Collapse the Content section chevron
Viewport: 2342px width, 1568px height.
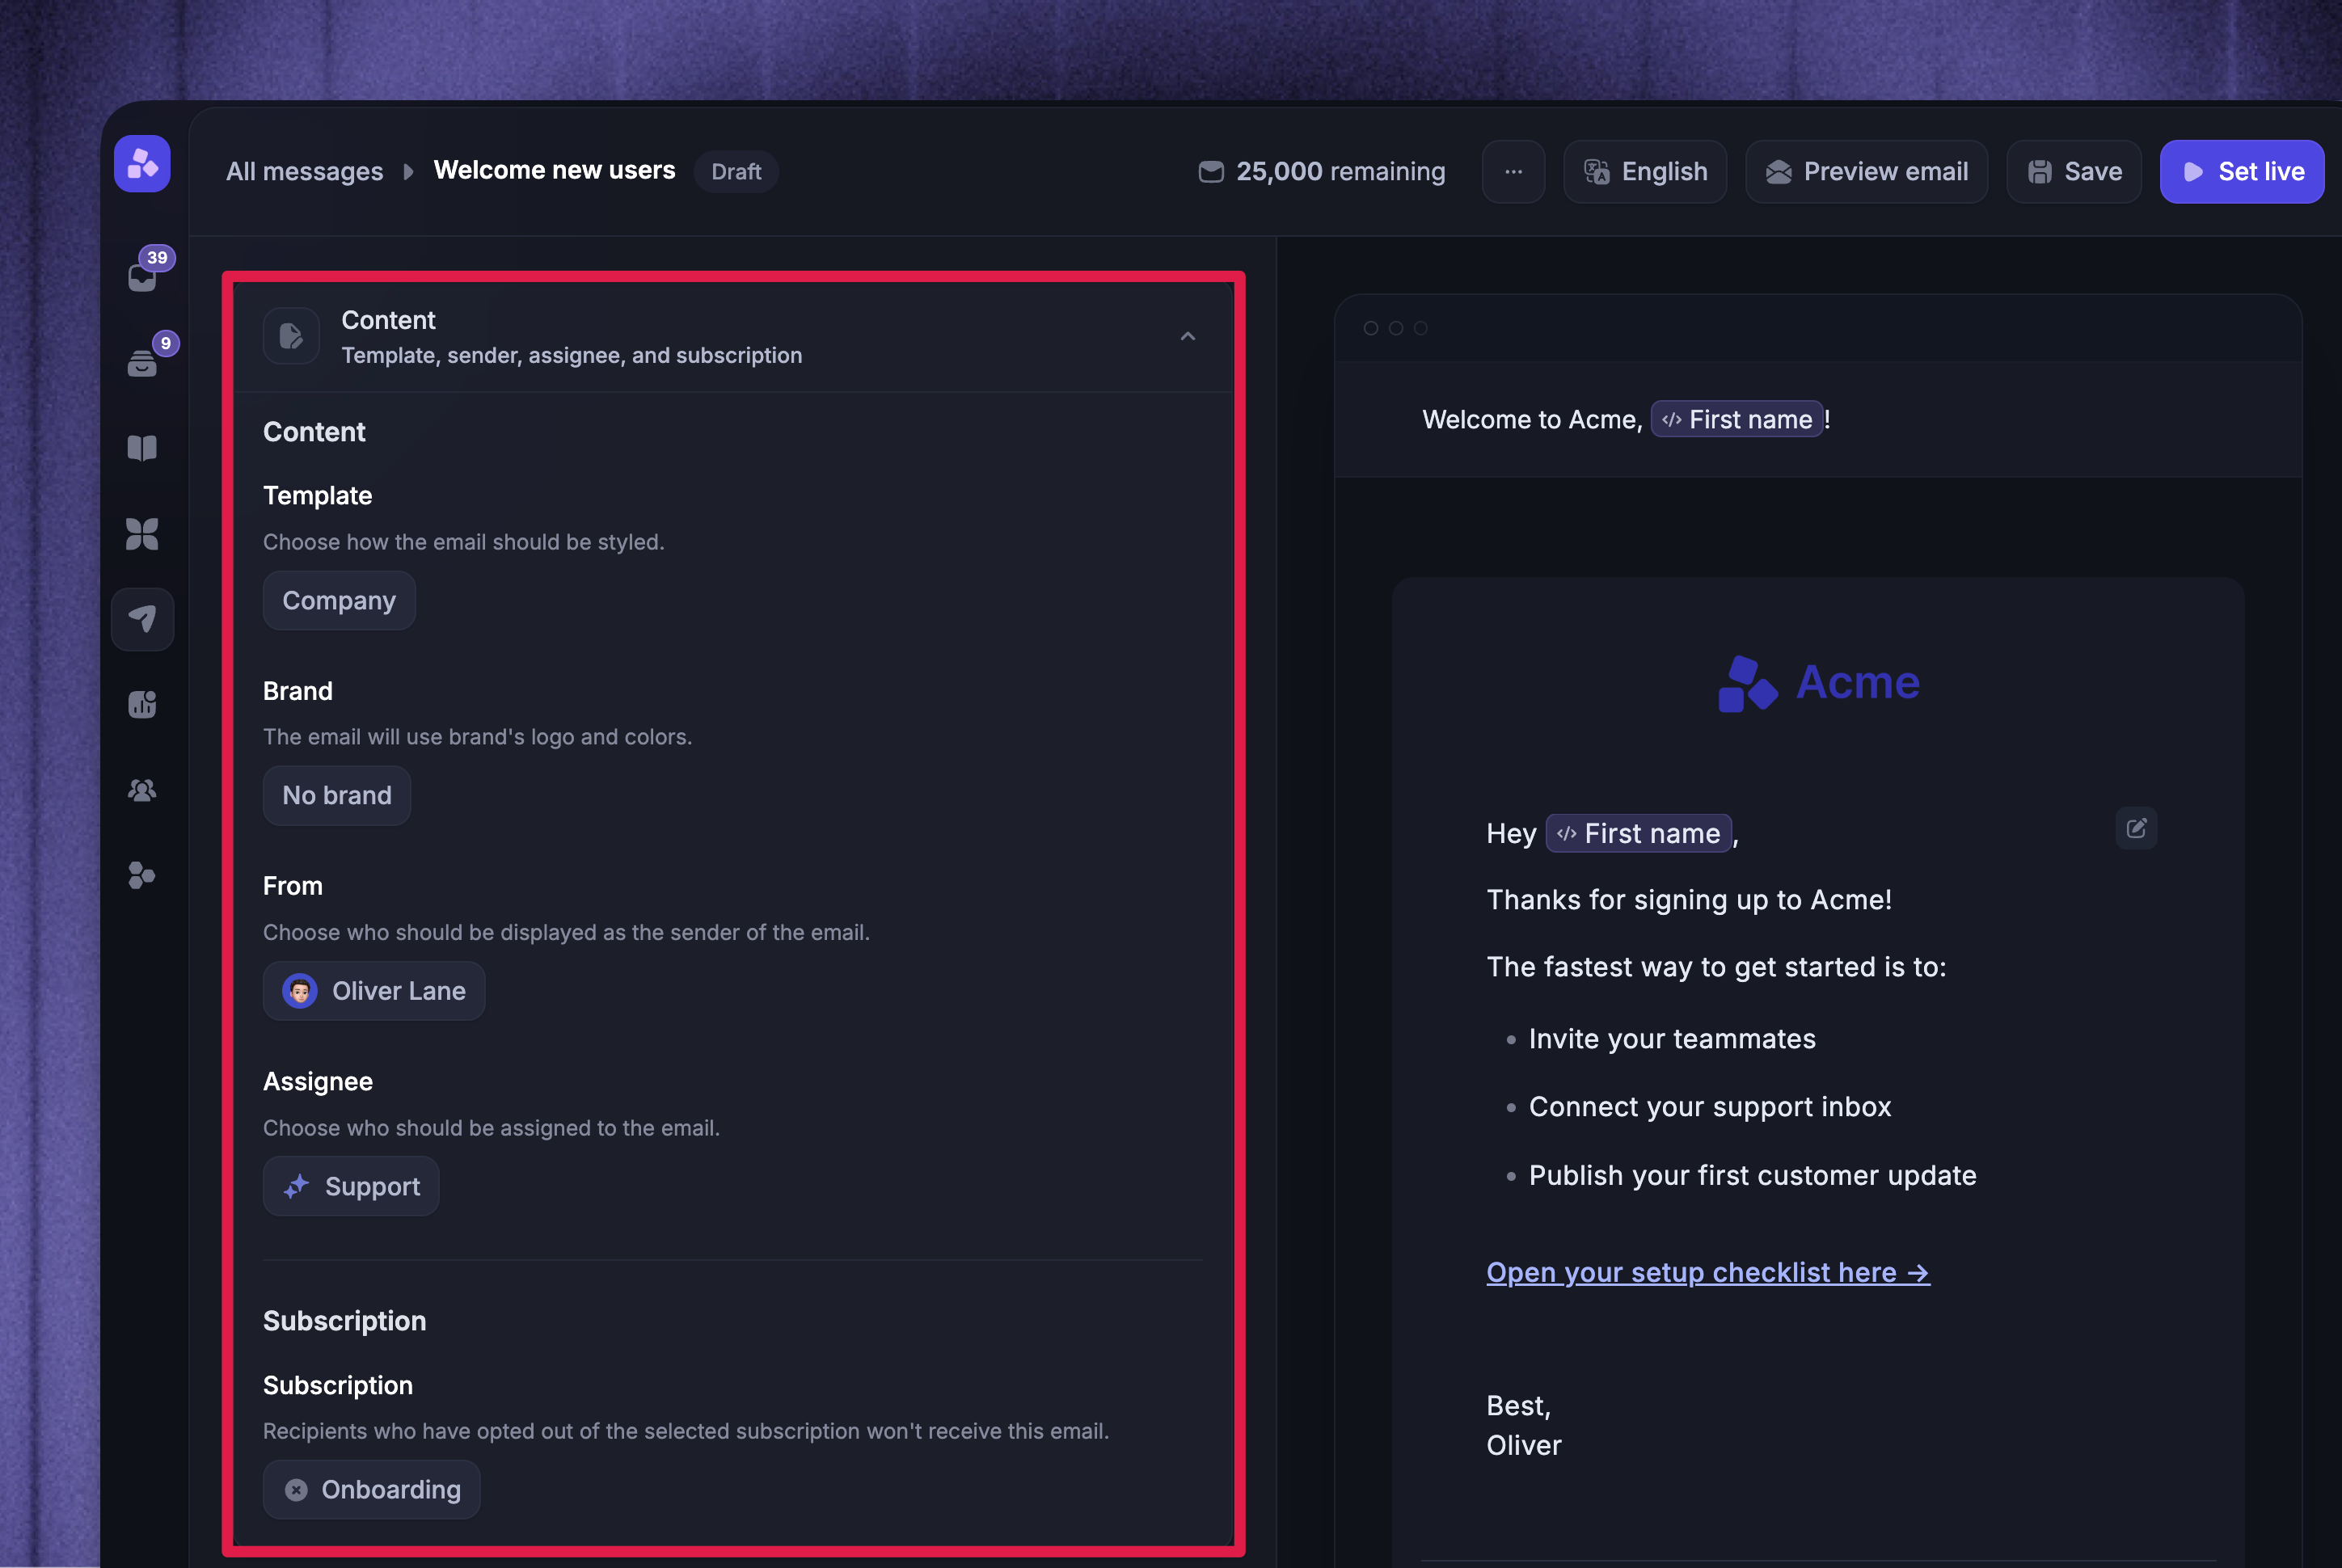click(x=1188, y=336)
